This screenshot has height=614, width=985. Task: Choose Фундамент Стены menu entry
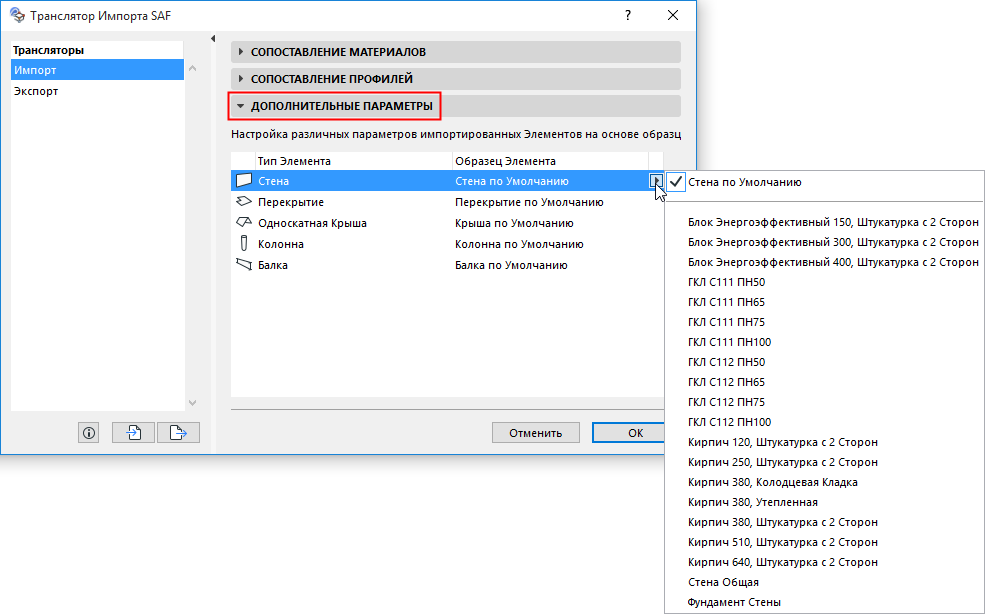pyautogui.click(x=824, y=602)
